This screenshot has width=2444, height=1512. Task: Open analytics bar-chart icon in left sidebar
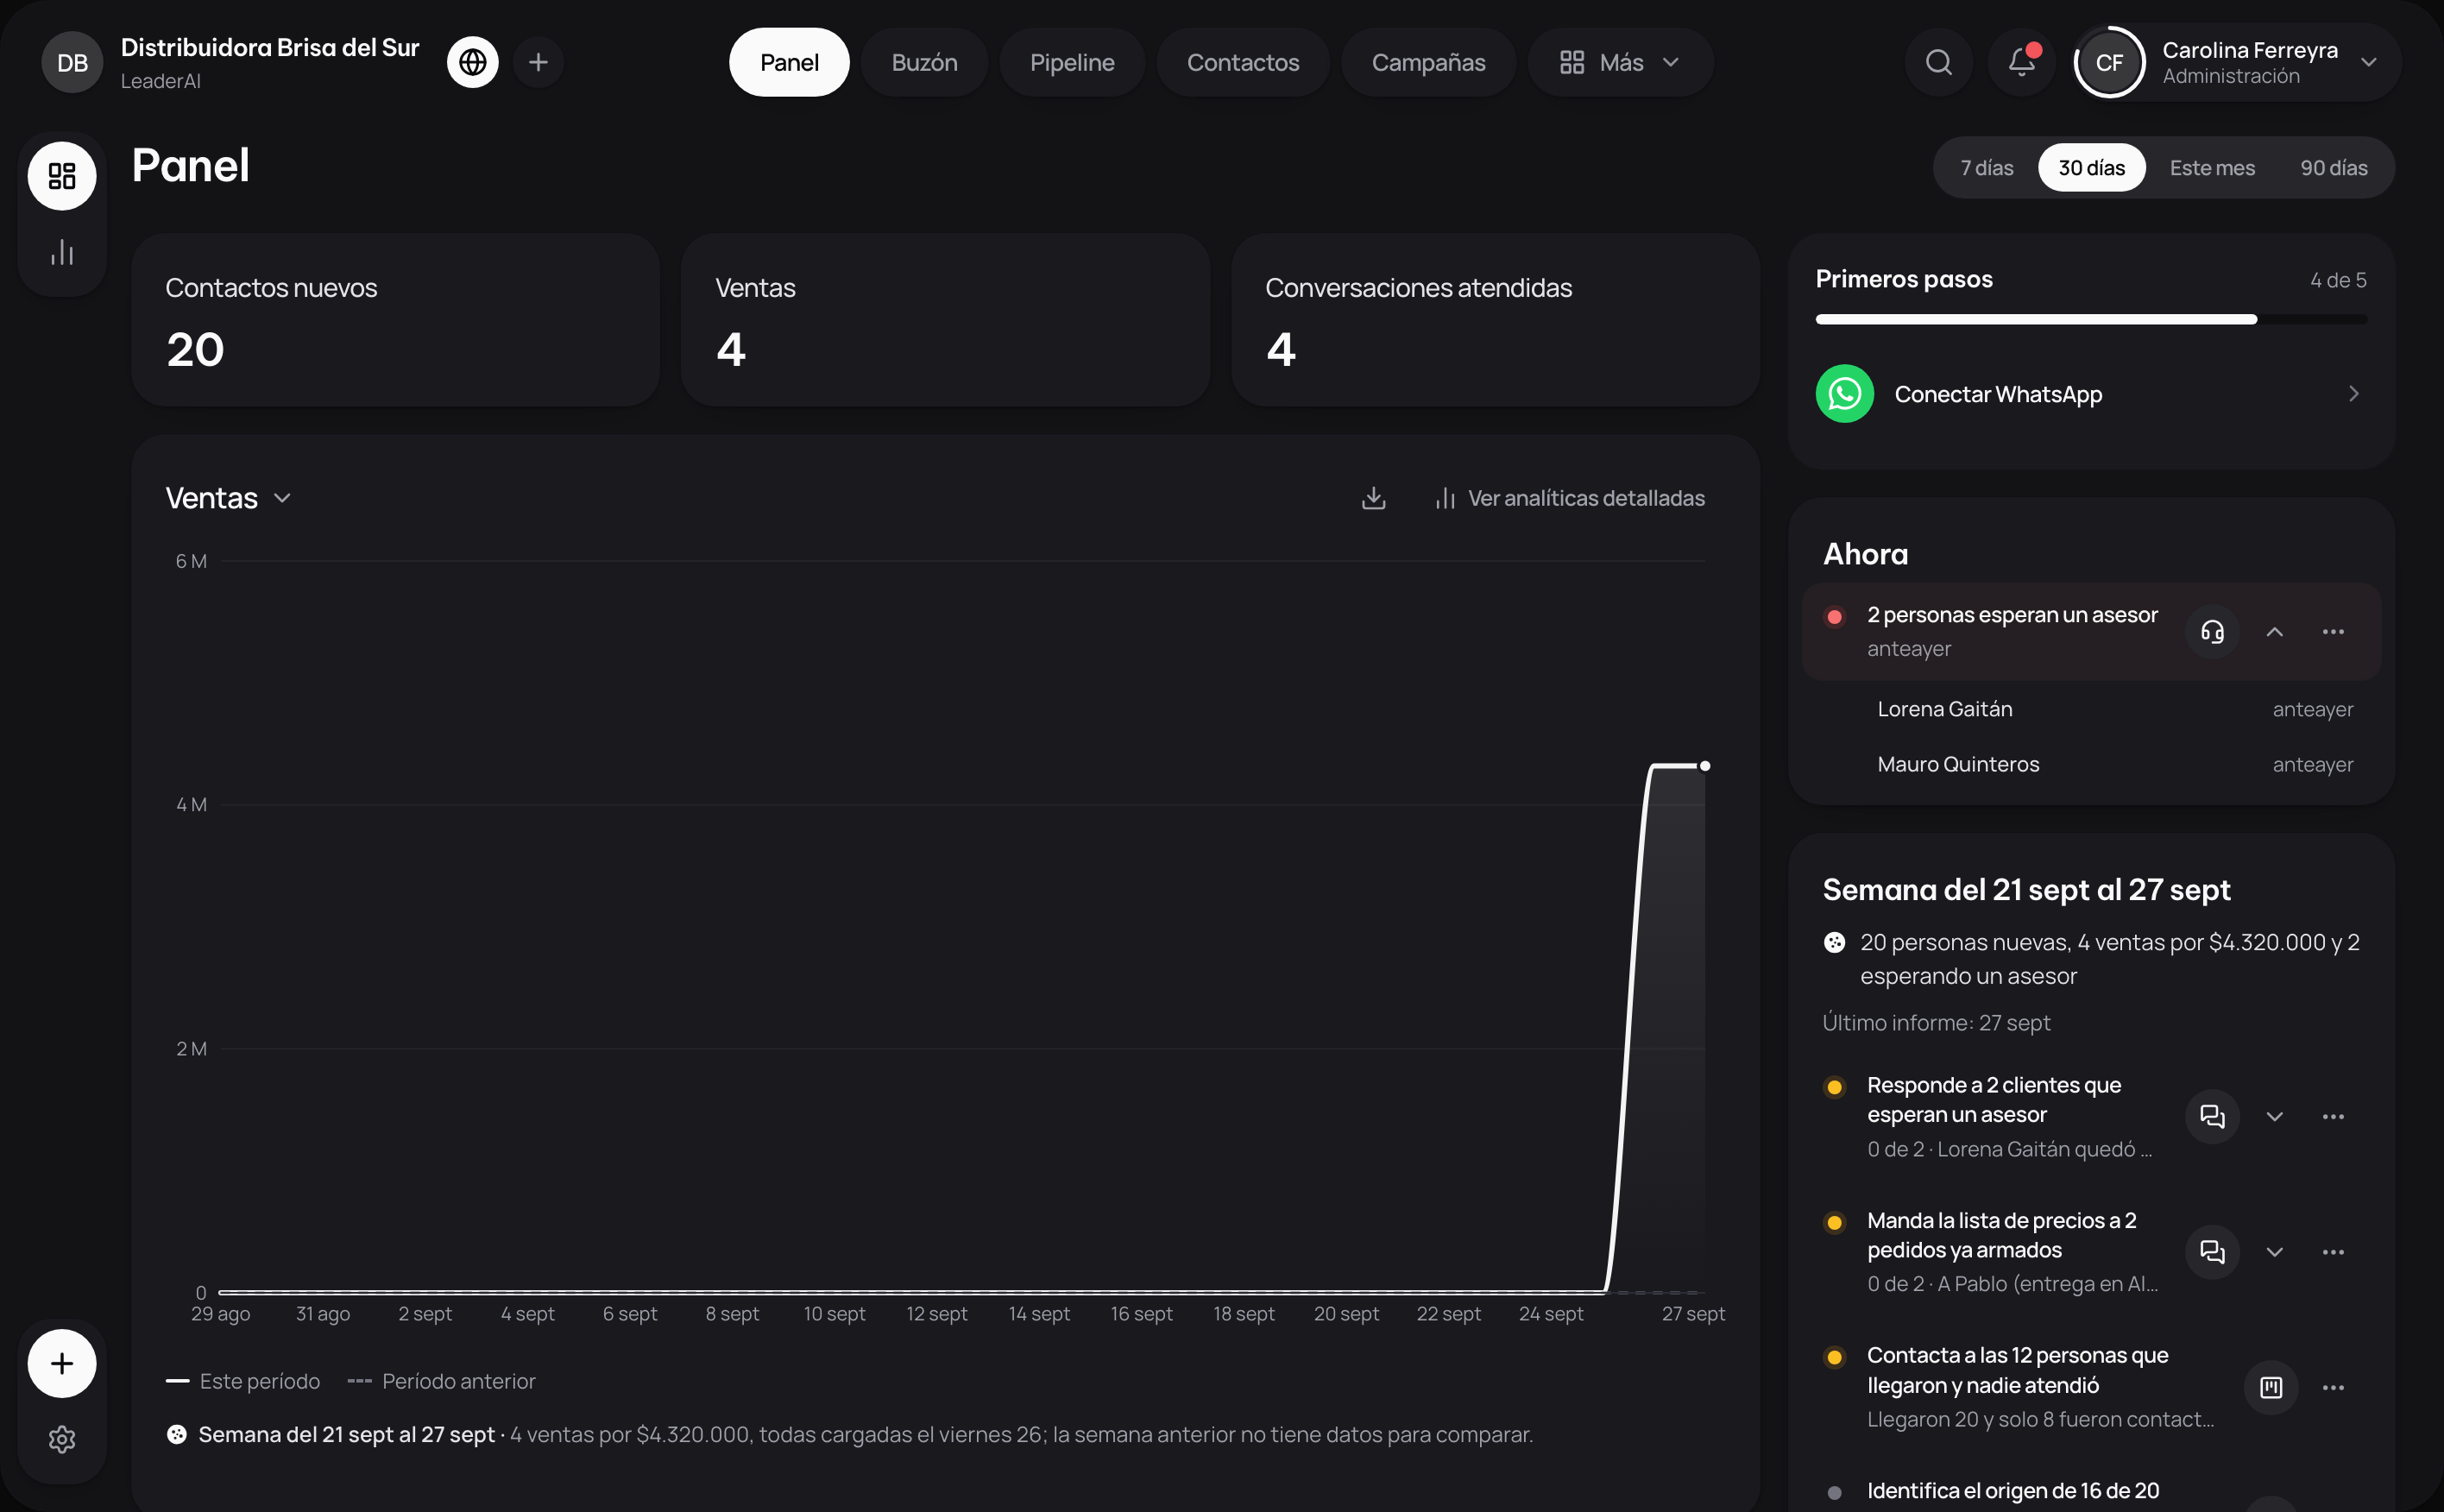62,252
